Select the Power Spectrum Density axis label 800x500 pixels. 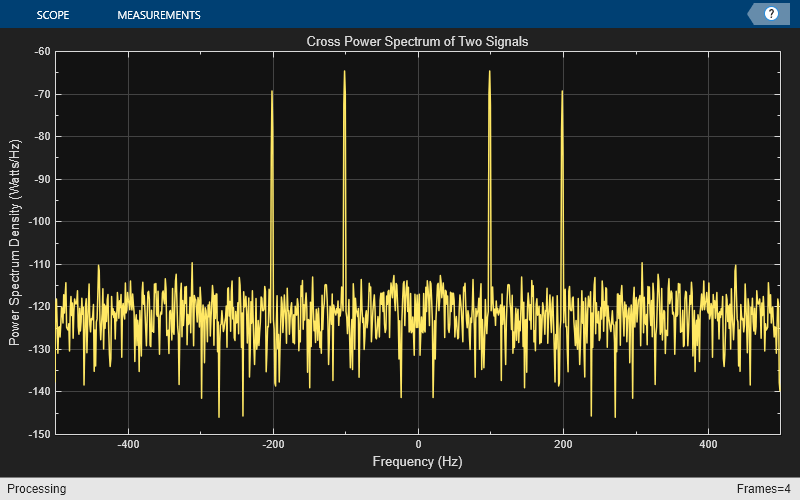[x=15, y=242]
